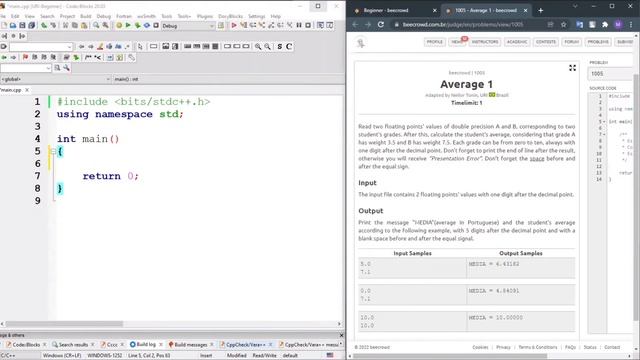Viewport: 640px width, 360px height.
Task: Click the PROBLEMS nav button
Action: (x=598, y=42)
